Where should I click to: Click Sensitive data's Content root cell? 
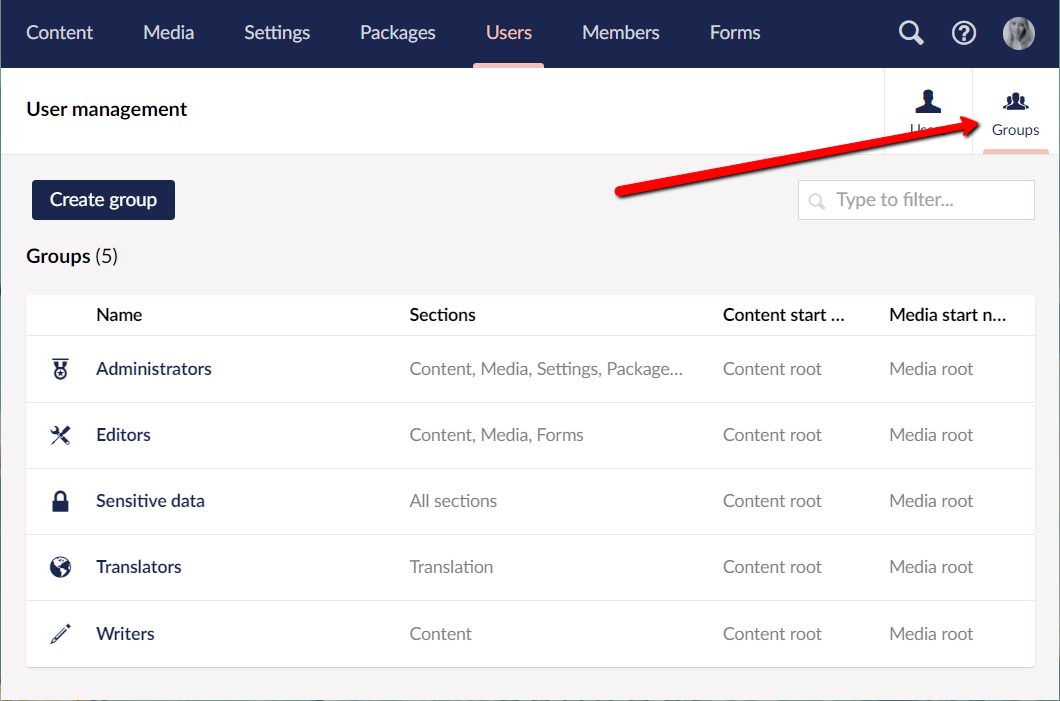pyautogui.click(x=772, y=501)
